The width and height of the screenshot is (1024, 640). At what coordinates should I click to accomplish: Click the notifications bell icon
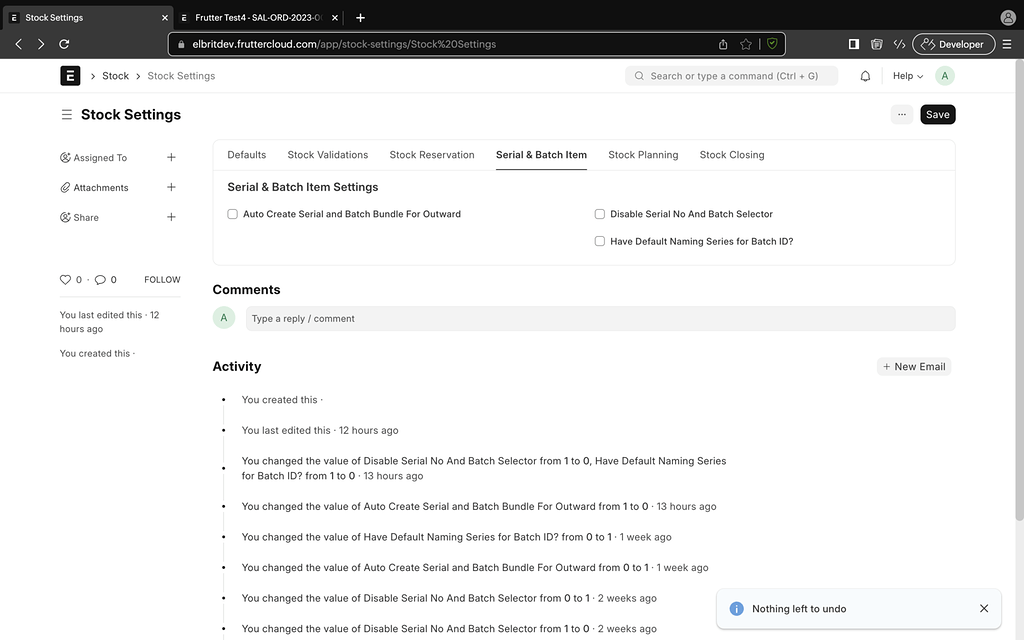[865, 75]
